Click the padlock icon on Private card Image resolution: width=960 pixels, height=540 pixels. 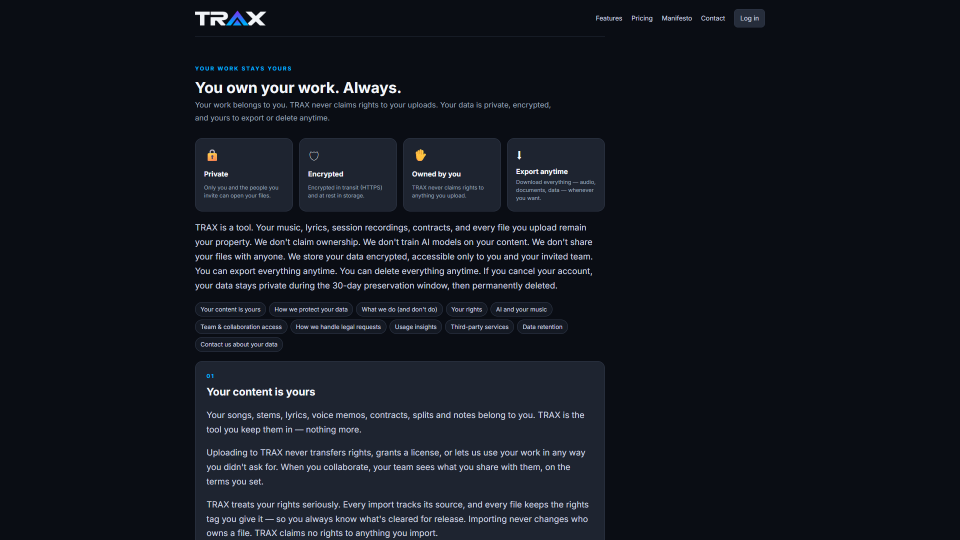pyautogui.click(x=212, y=155)
